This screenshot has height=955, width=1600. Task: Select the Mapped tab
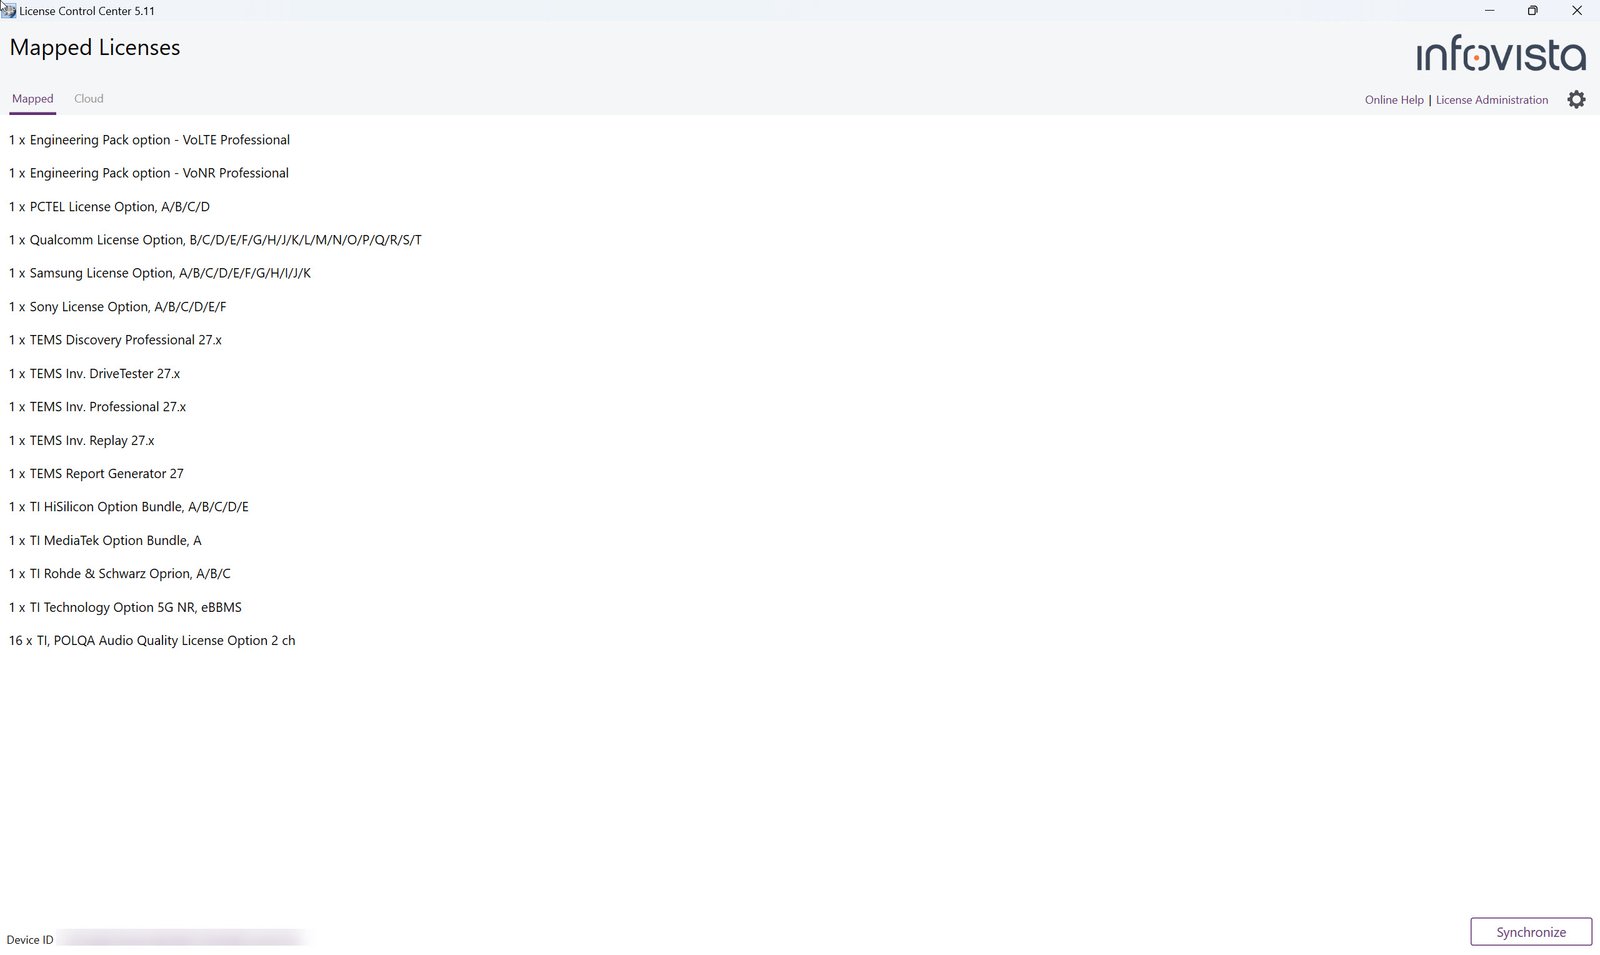coord(33,99)
